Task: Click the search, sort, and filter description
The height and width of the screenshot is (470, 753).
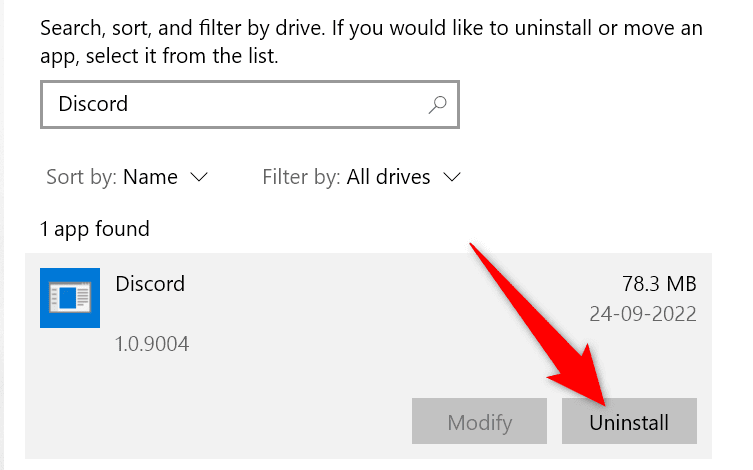Action: point(370,41)
